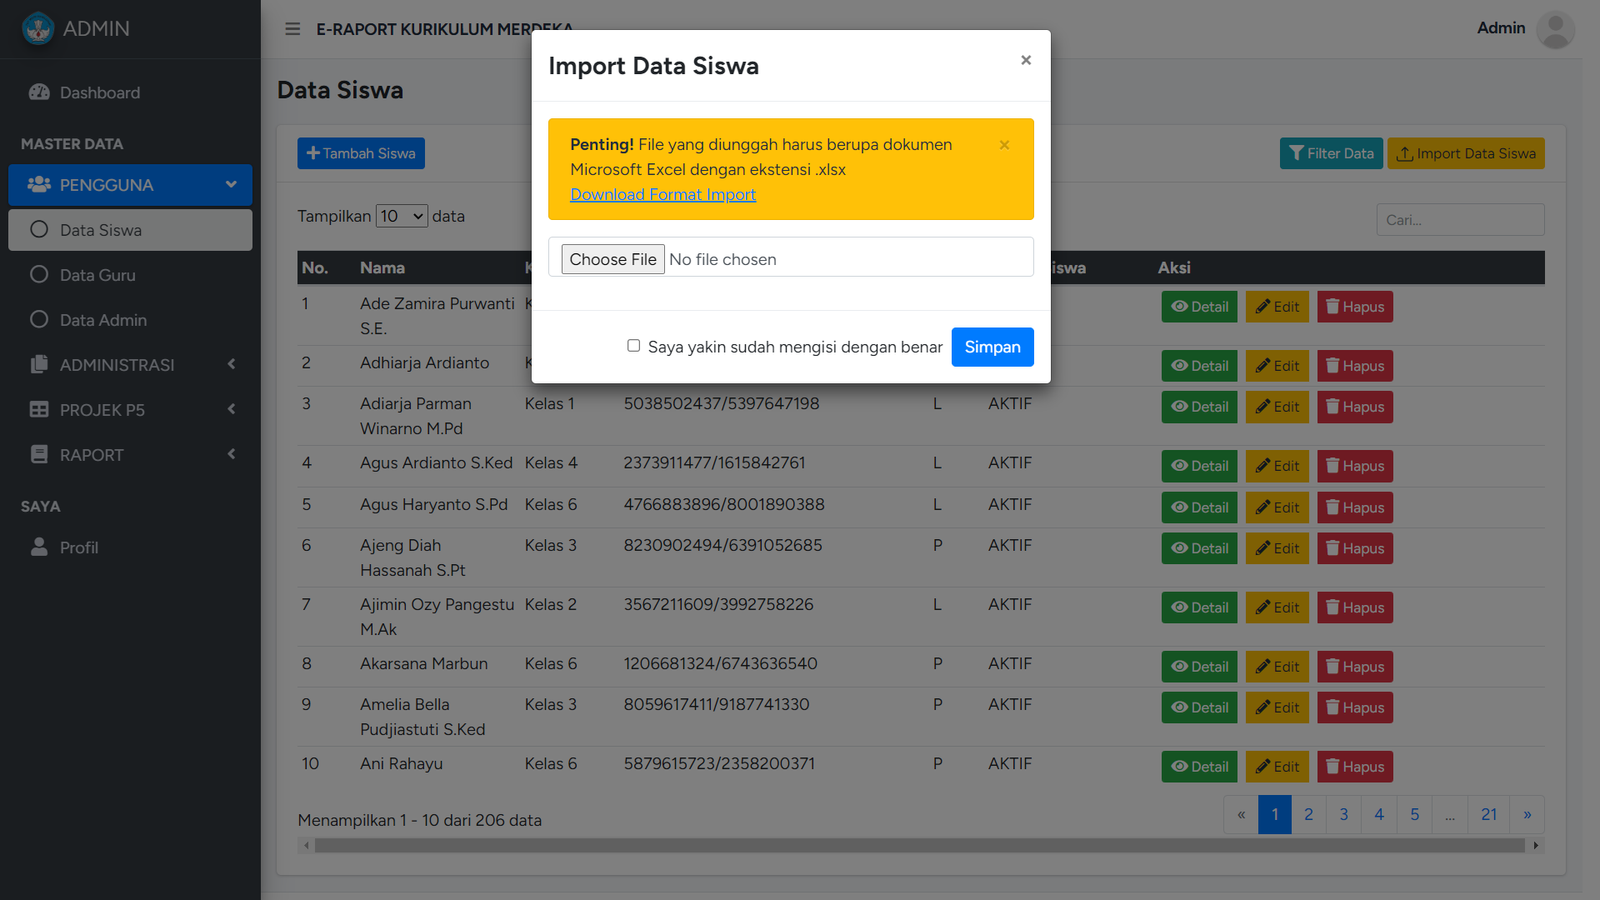The height and width of the screenshot is (900, 1600).
Task: Select Data Guru radio-style menu item
Action: click(97, 275)
